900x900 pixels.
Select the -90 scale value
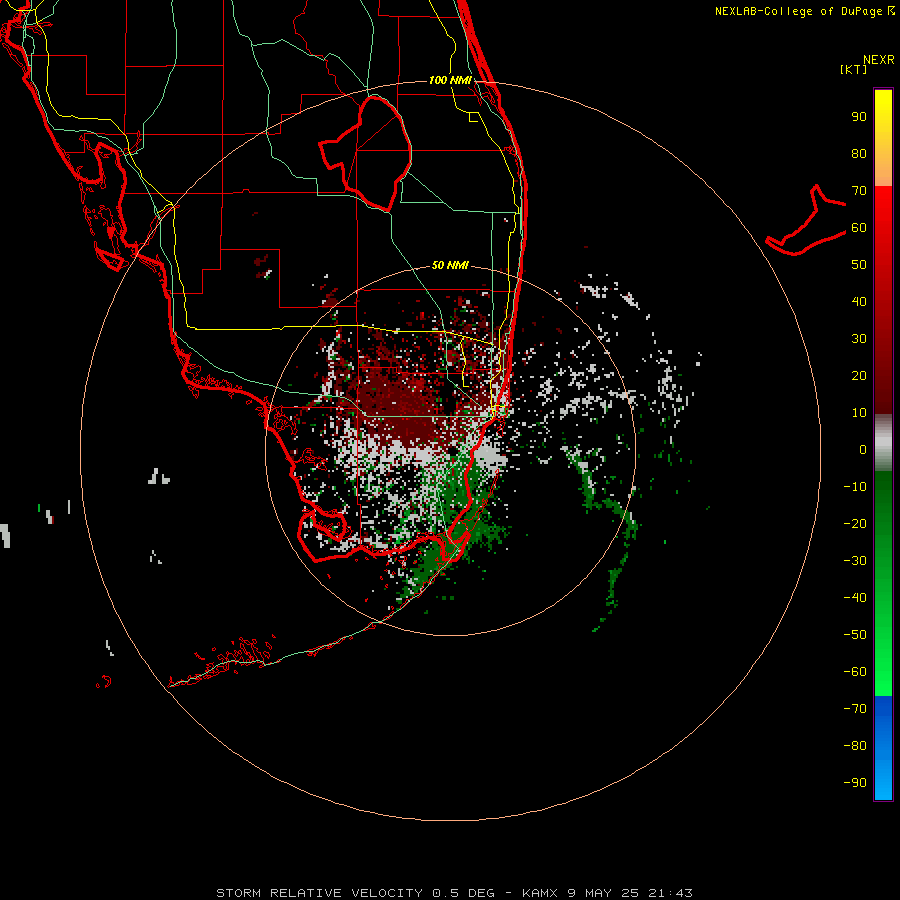coord(855,783)
